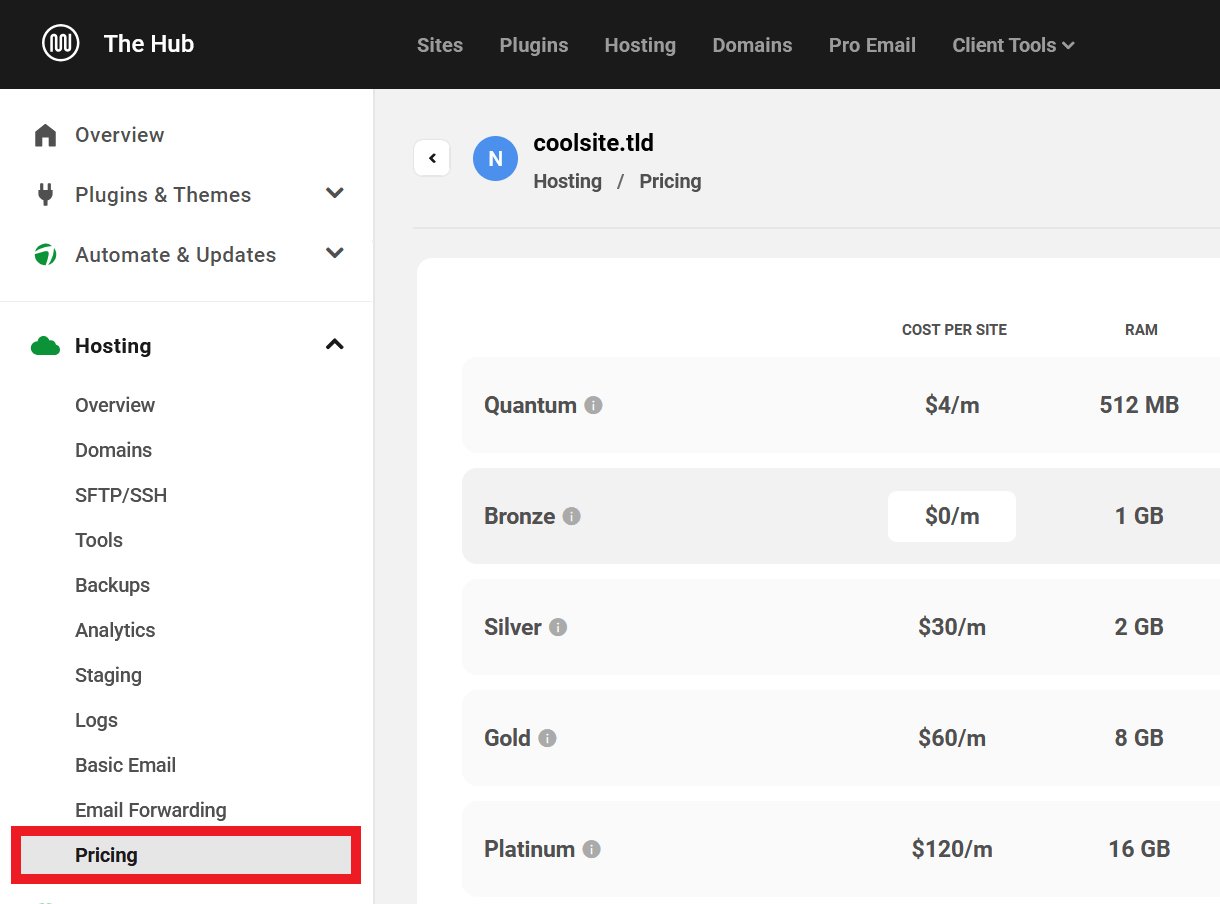
Task: Open Domains in the top navigation
Action: coord(752,45)
